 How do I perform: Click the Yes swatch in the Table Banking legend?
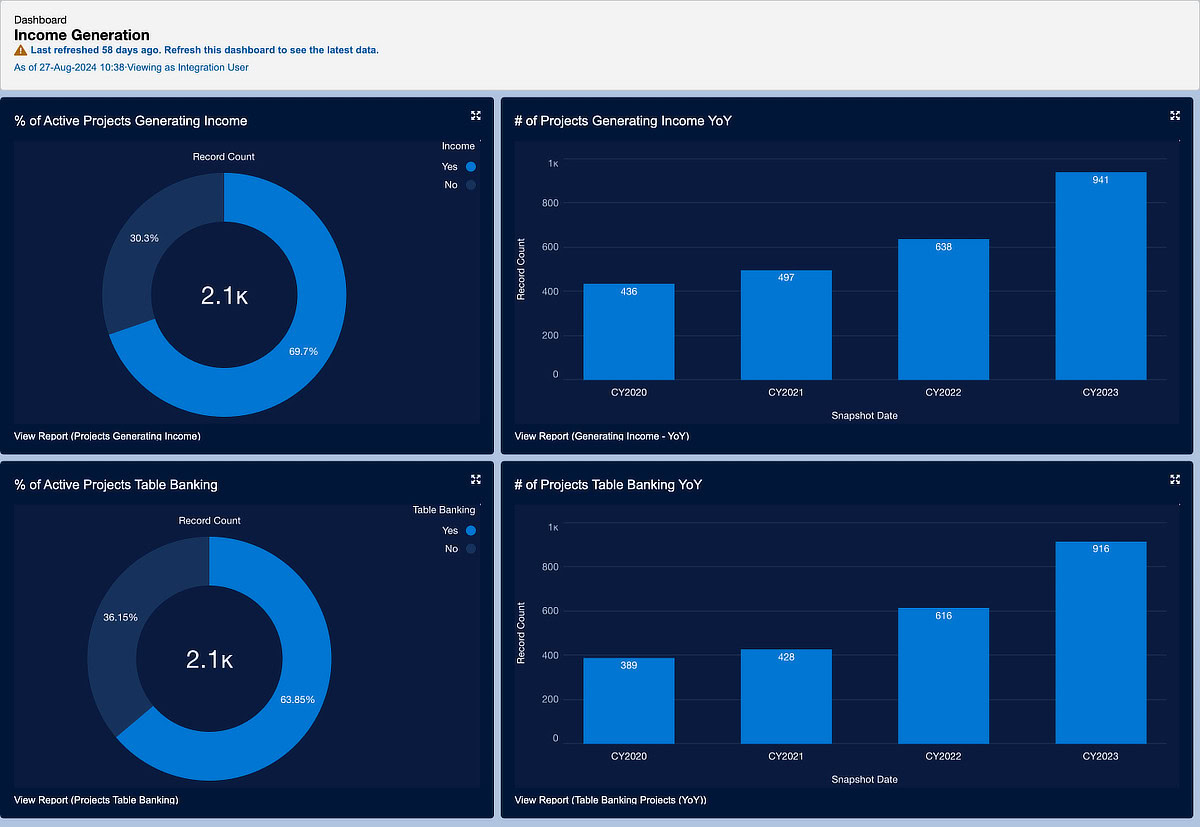point(470,531)
